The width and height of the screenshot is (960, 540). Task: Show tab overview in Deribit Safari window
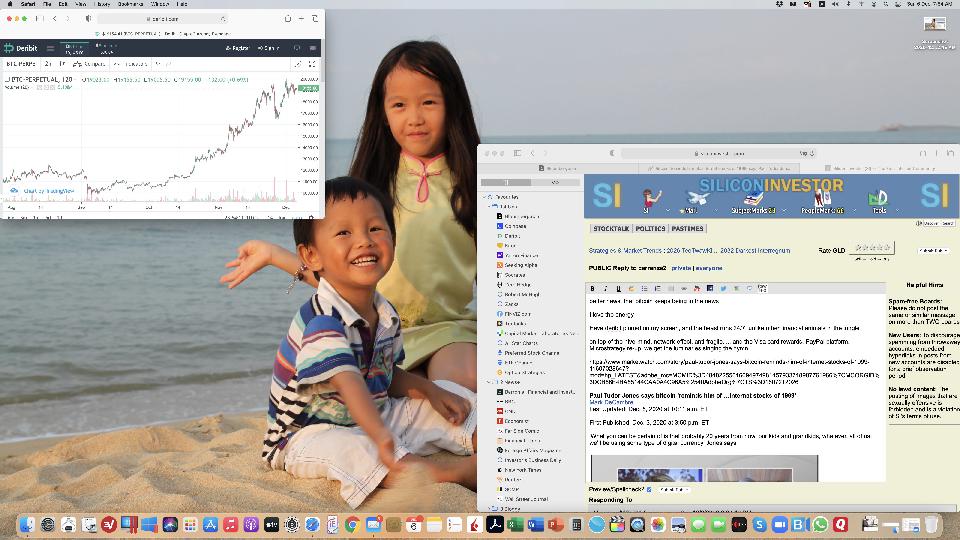click(x=315, y=19)
